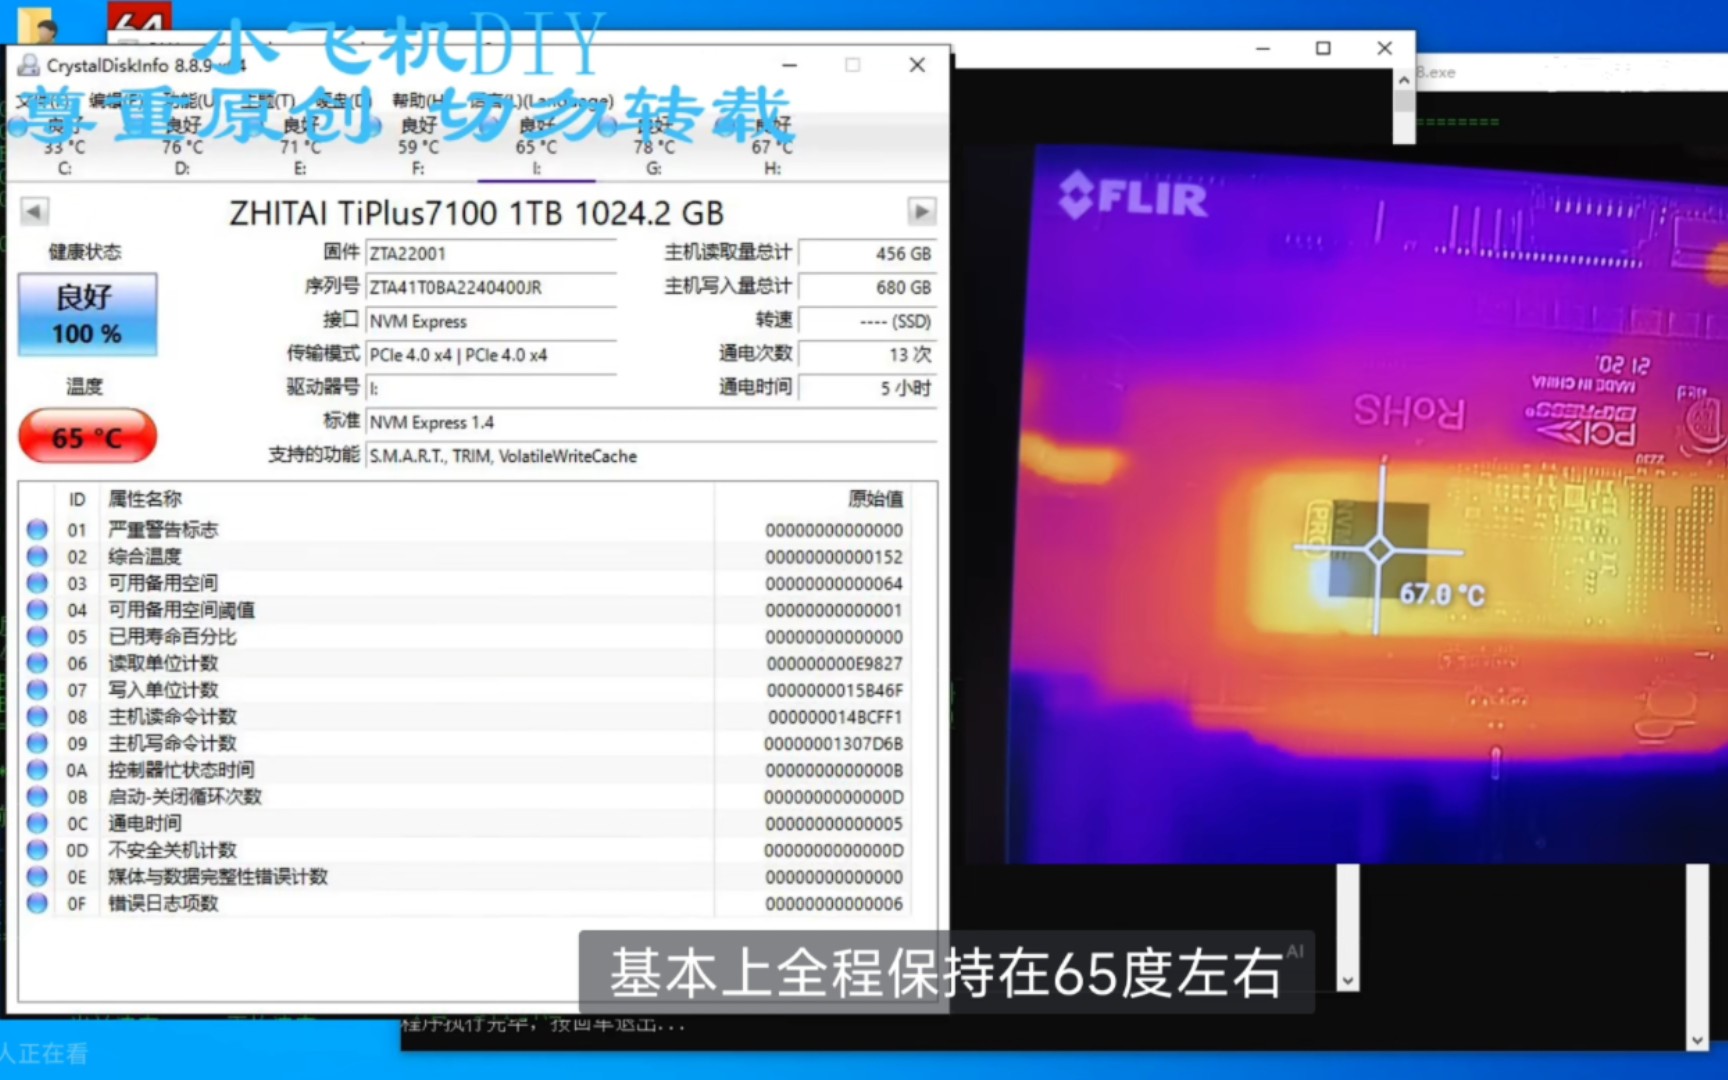The width and height of the screenshot is (1728, 1080).
Task: Click status circle for 03 可用备用空间
Action: [37, 583]
